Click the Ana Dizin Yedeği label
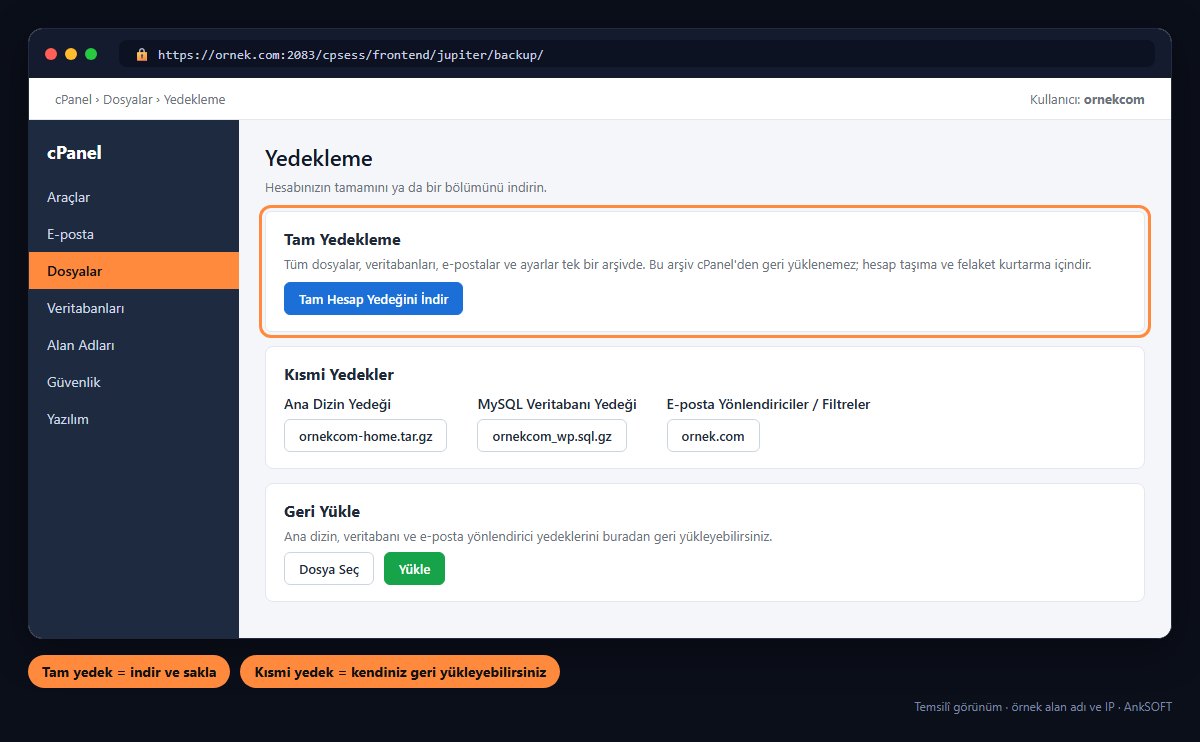The image size is (1200, 742). pos(337,404)
